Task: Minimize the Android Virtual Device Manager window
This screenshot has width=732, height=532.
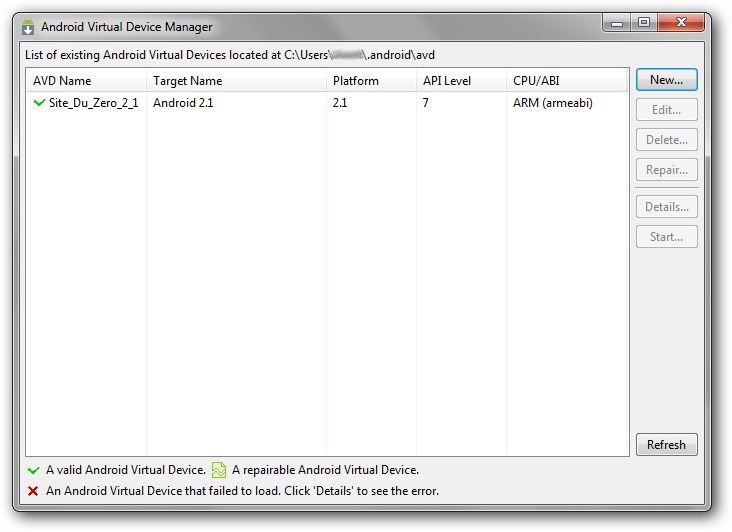Action: [617, 22]
